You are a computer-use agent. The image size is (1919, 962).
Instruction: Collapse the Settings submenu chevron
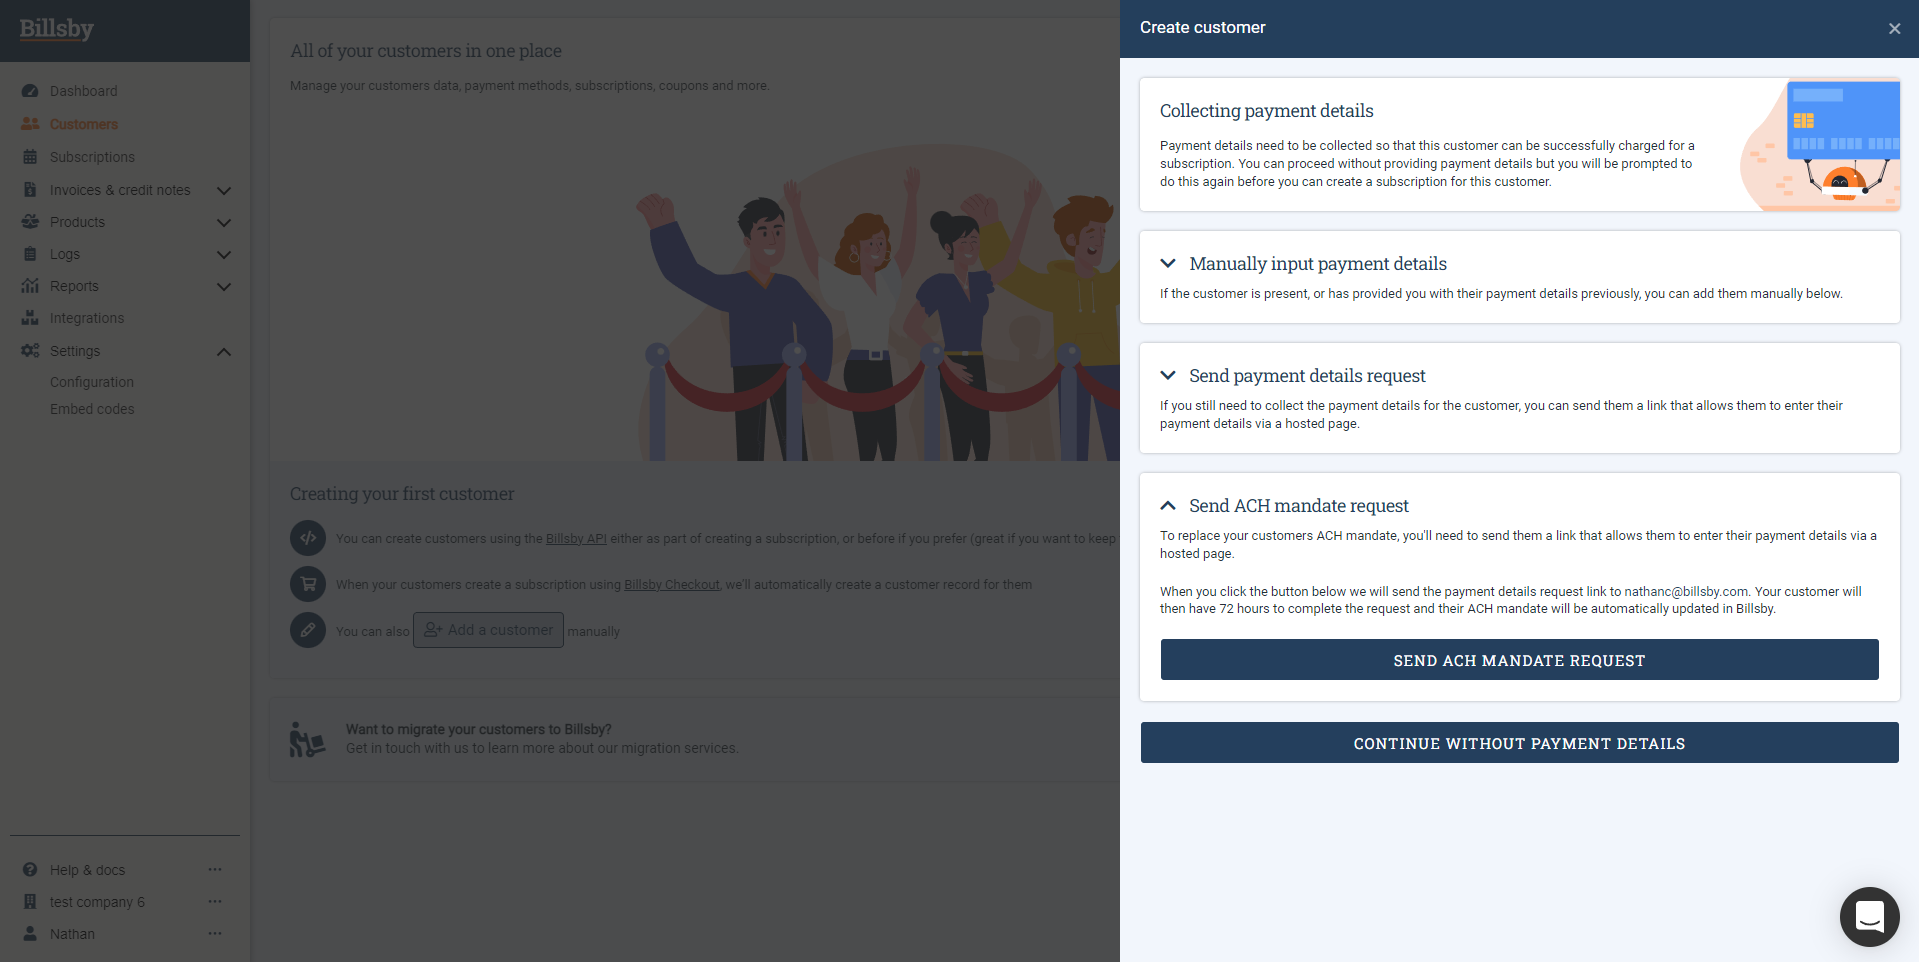[224, 351]
